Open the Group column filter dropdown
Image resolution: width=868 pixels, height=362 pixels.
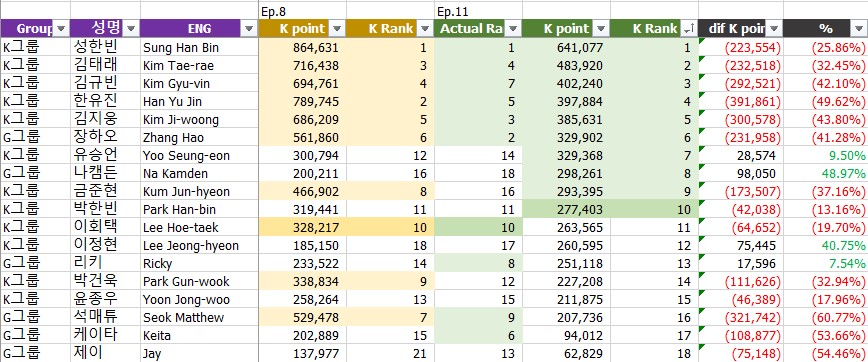pos(61,28)
